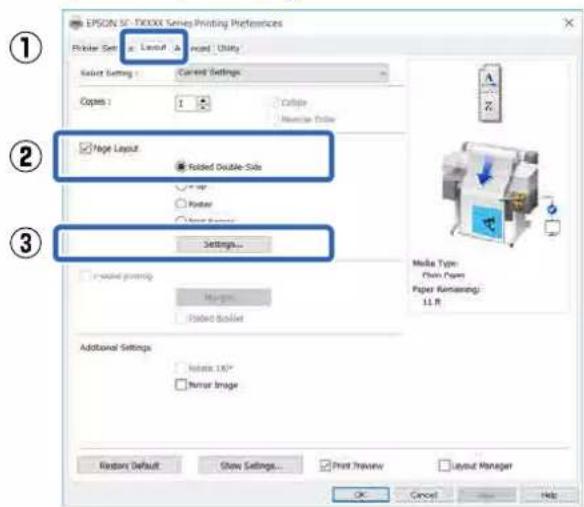Select the Poster radio option

[x=181, y=203]
